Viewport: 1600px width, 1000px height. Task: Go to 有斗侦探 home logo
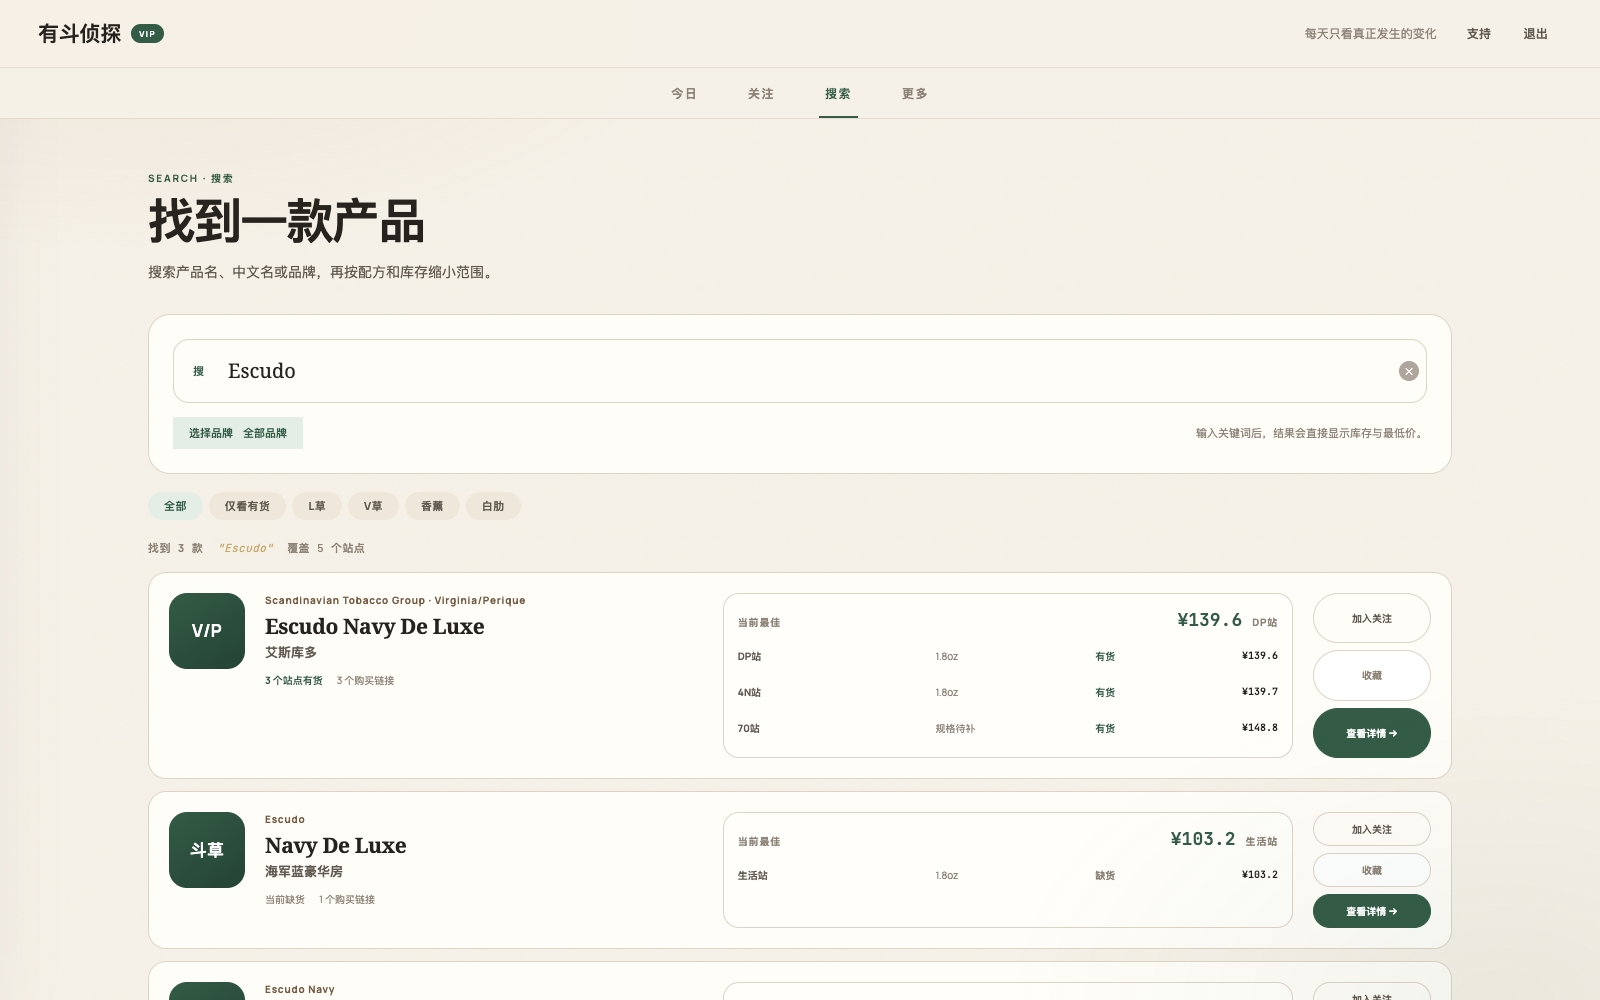(80, 34)
